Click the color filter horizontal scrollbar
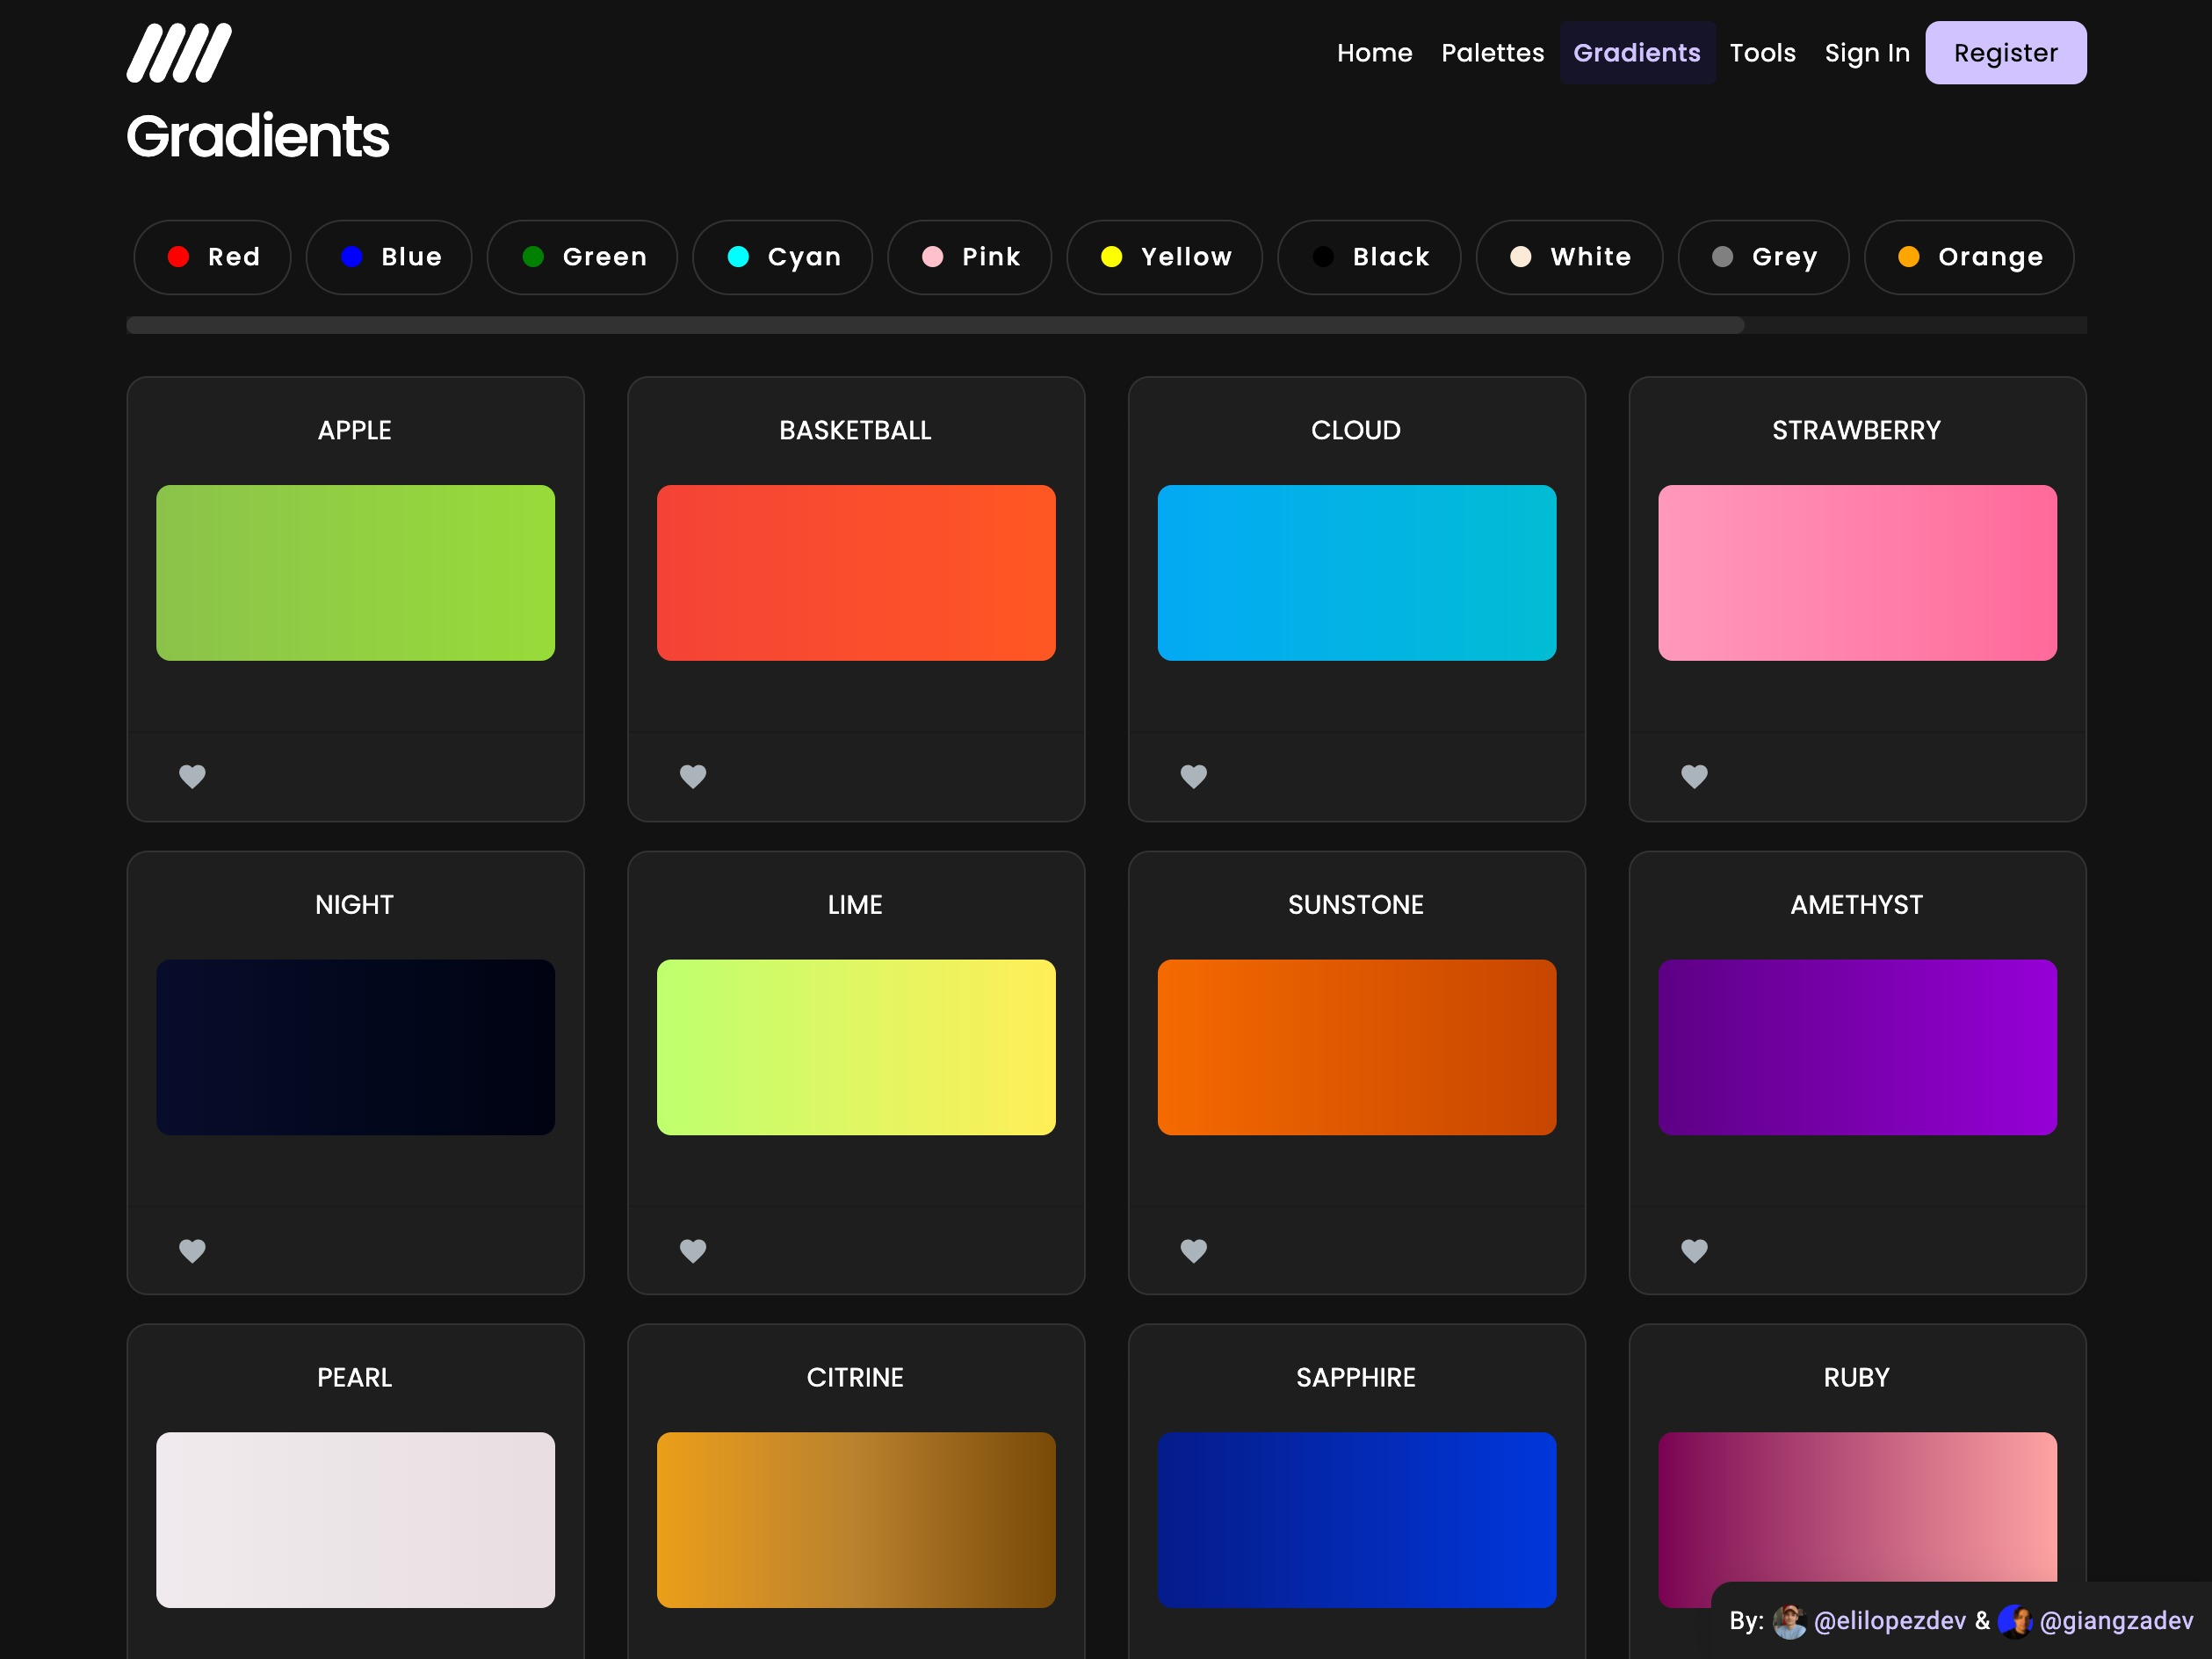2212x1659 pixels. [x=935, y=325]
